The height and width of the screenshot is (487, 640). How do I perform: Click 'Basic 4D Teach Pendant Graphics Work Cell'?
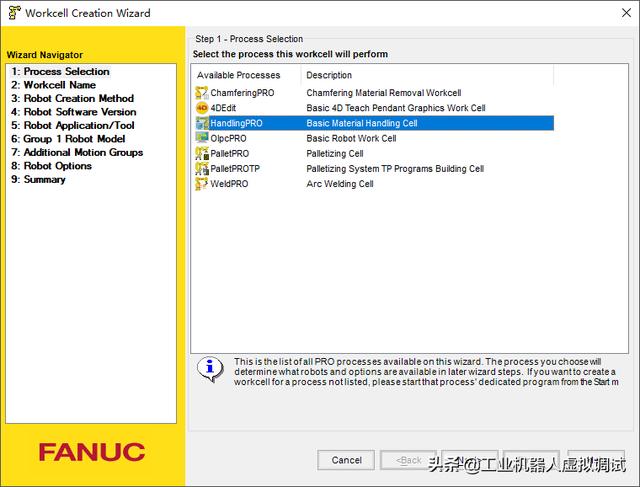[x=396, y=108]
